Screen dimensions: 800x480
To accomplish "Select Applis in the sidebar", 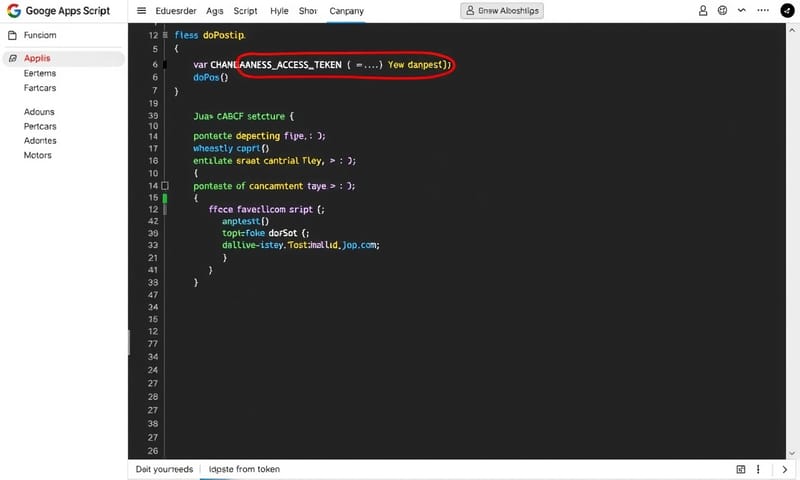I will point(63,58).
